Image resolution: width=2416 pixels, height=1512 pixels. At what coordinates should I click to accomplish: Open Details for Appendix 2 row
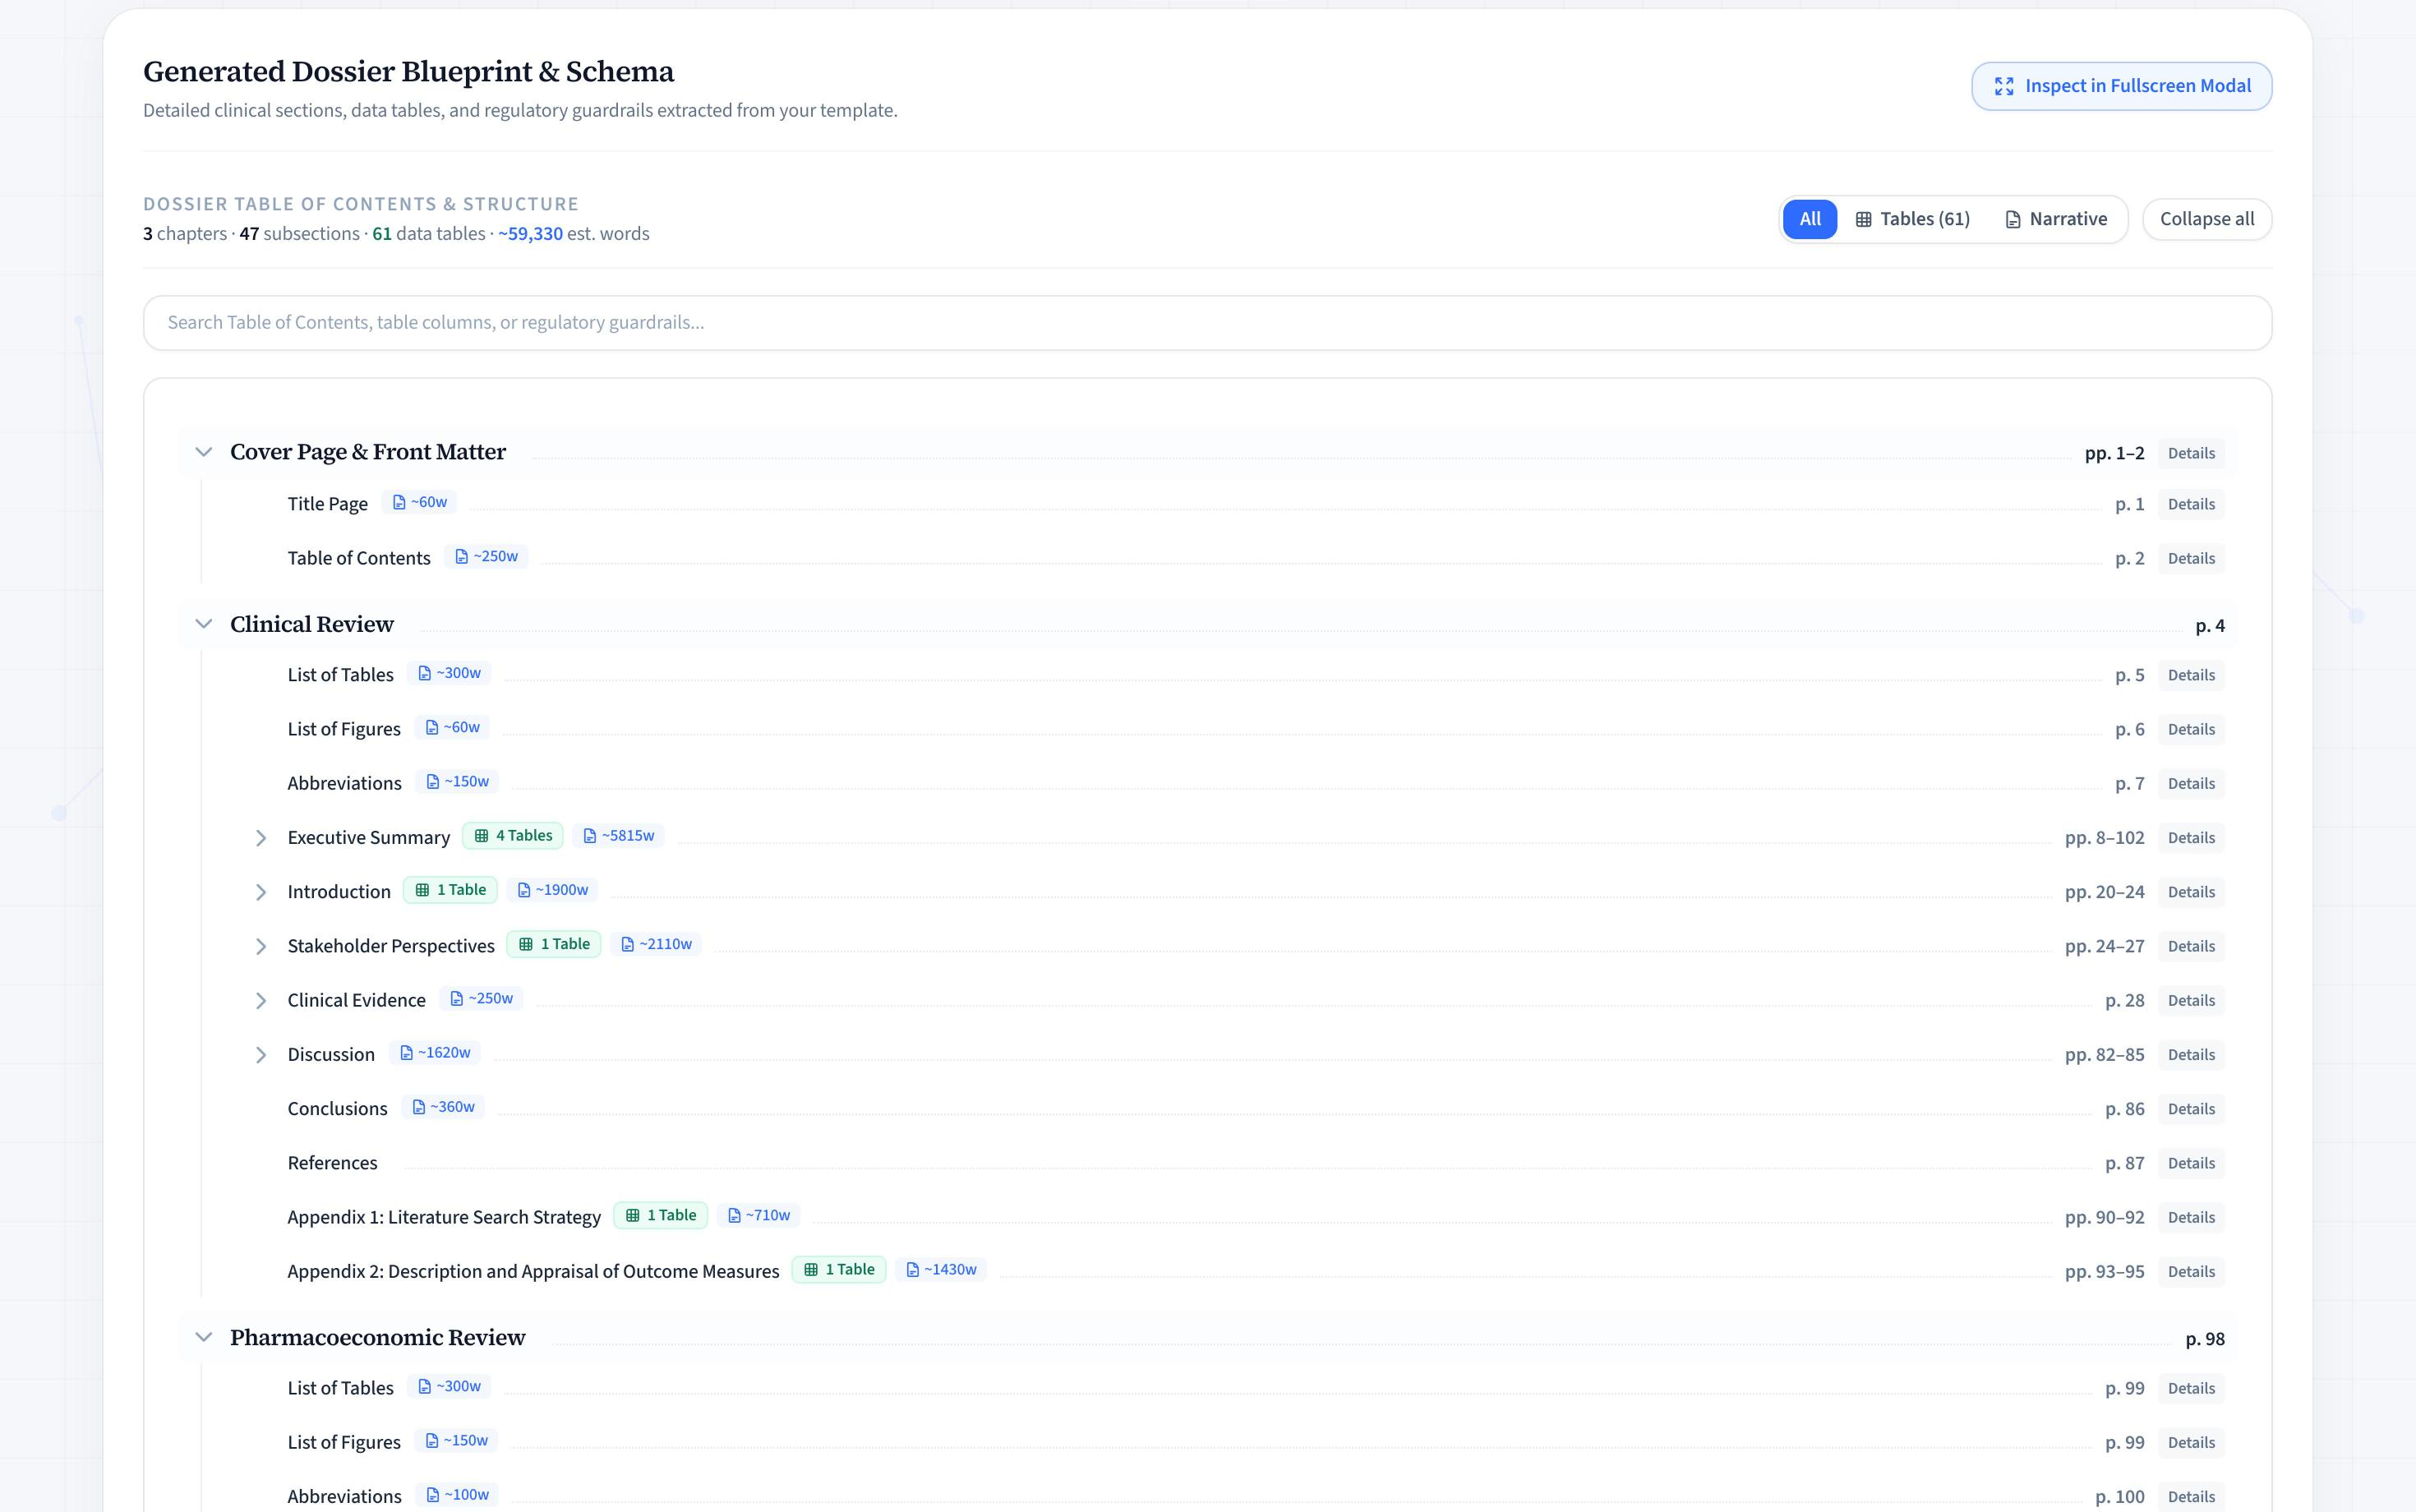click(x=2191, y=1272)
